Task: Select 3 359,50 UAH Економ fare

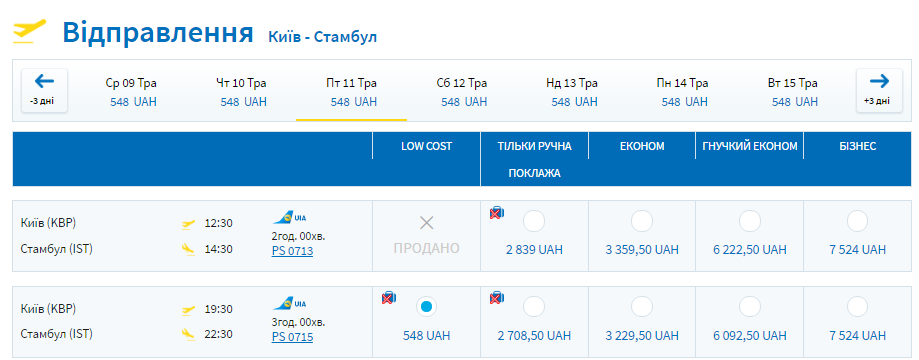Action: pyautogui.click(x=642, y=222)
